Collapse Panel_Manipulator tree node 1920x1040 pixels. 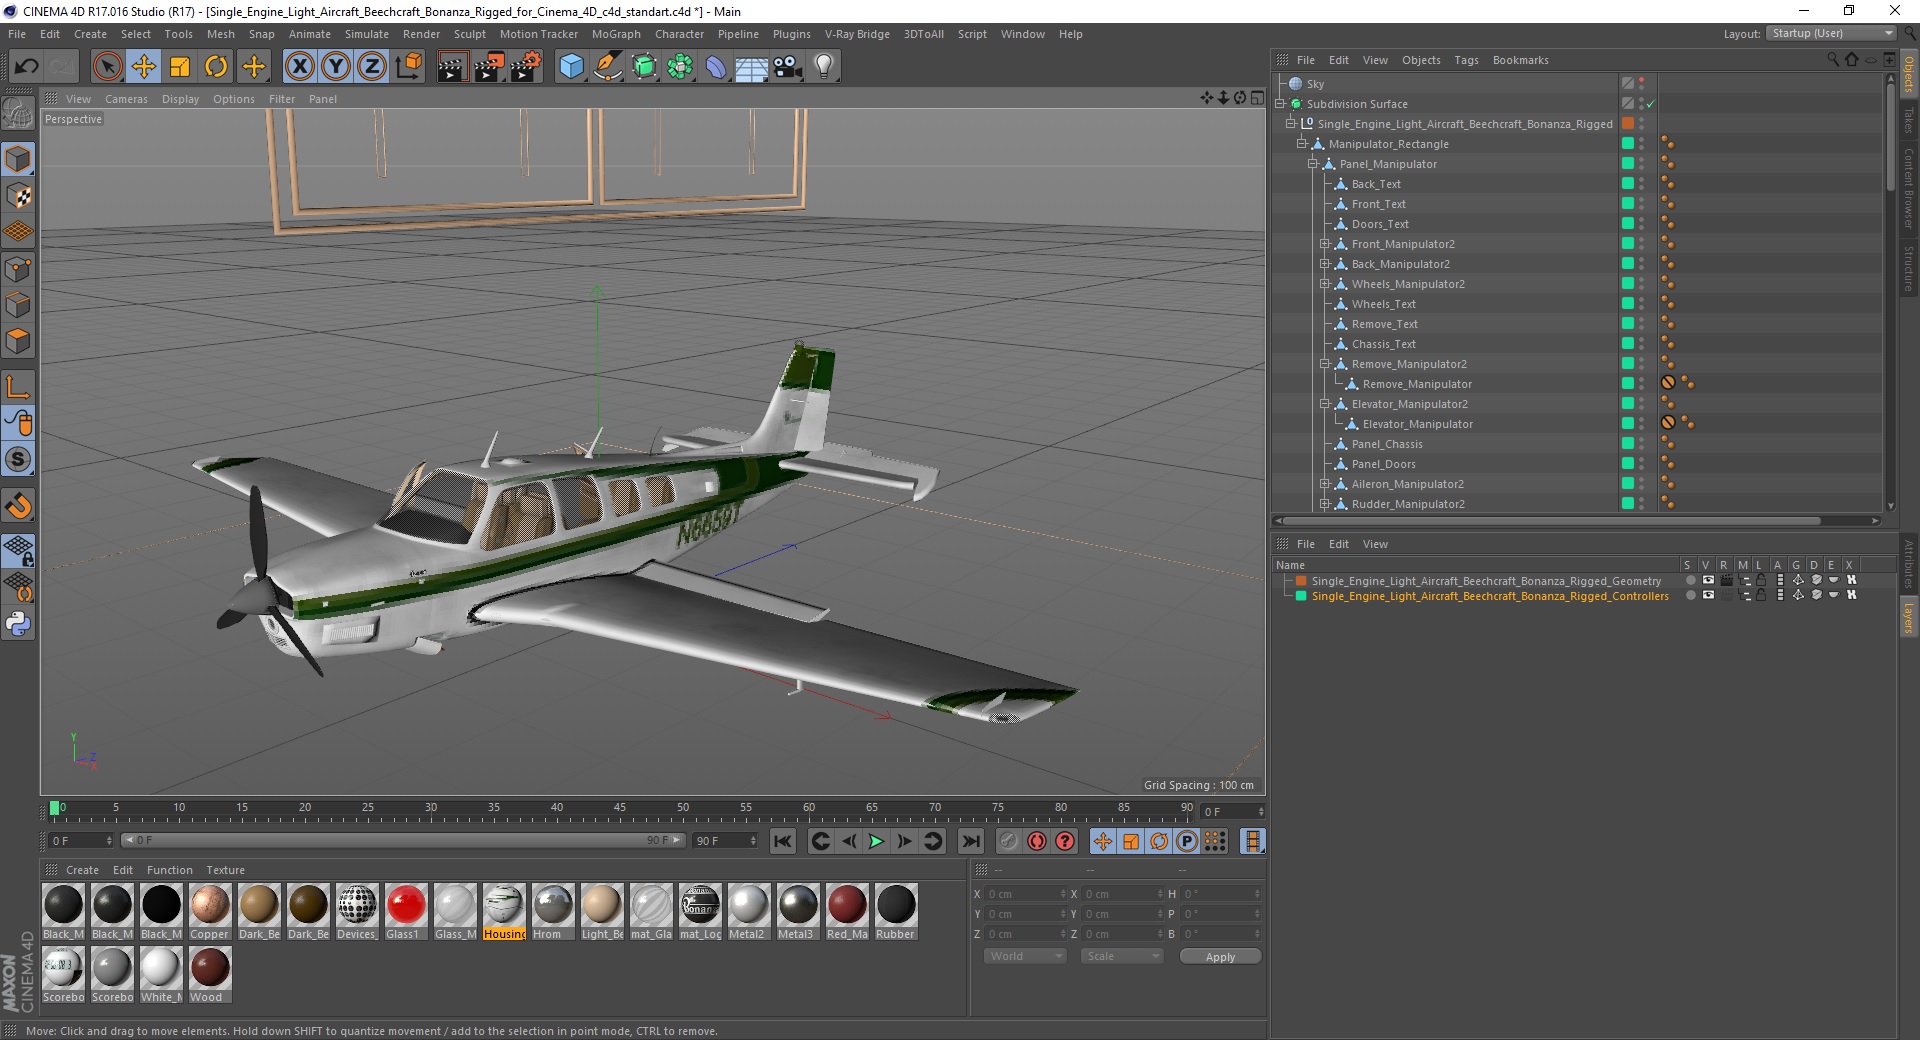1313,164
